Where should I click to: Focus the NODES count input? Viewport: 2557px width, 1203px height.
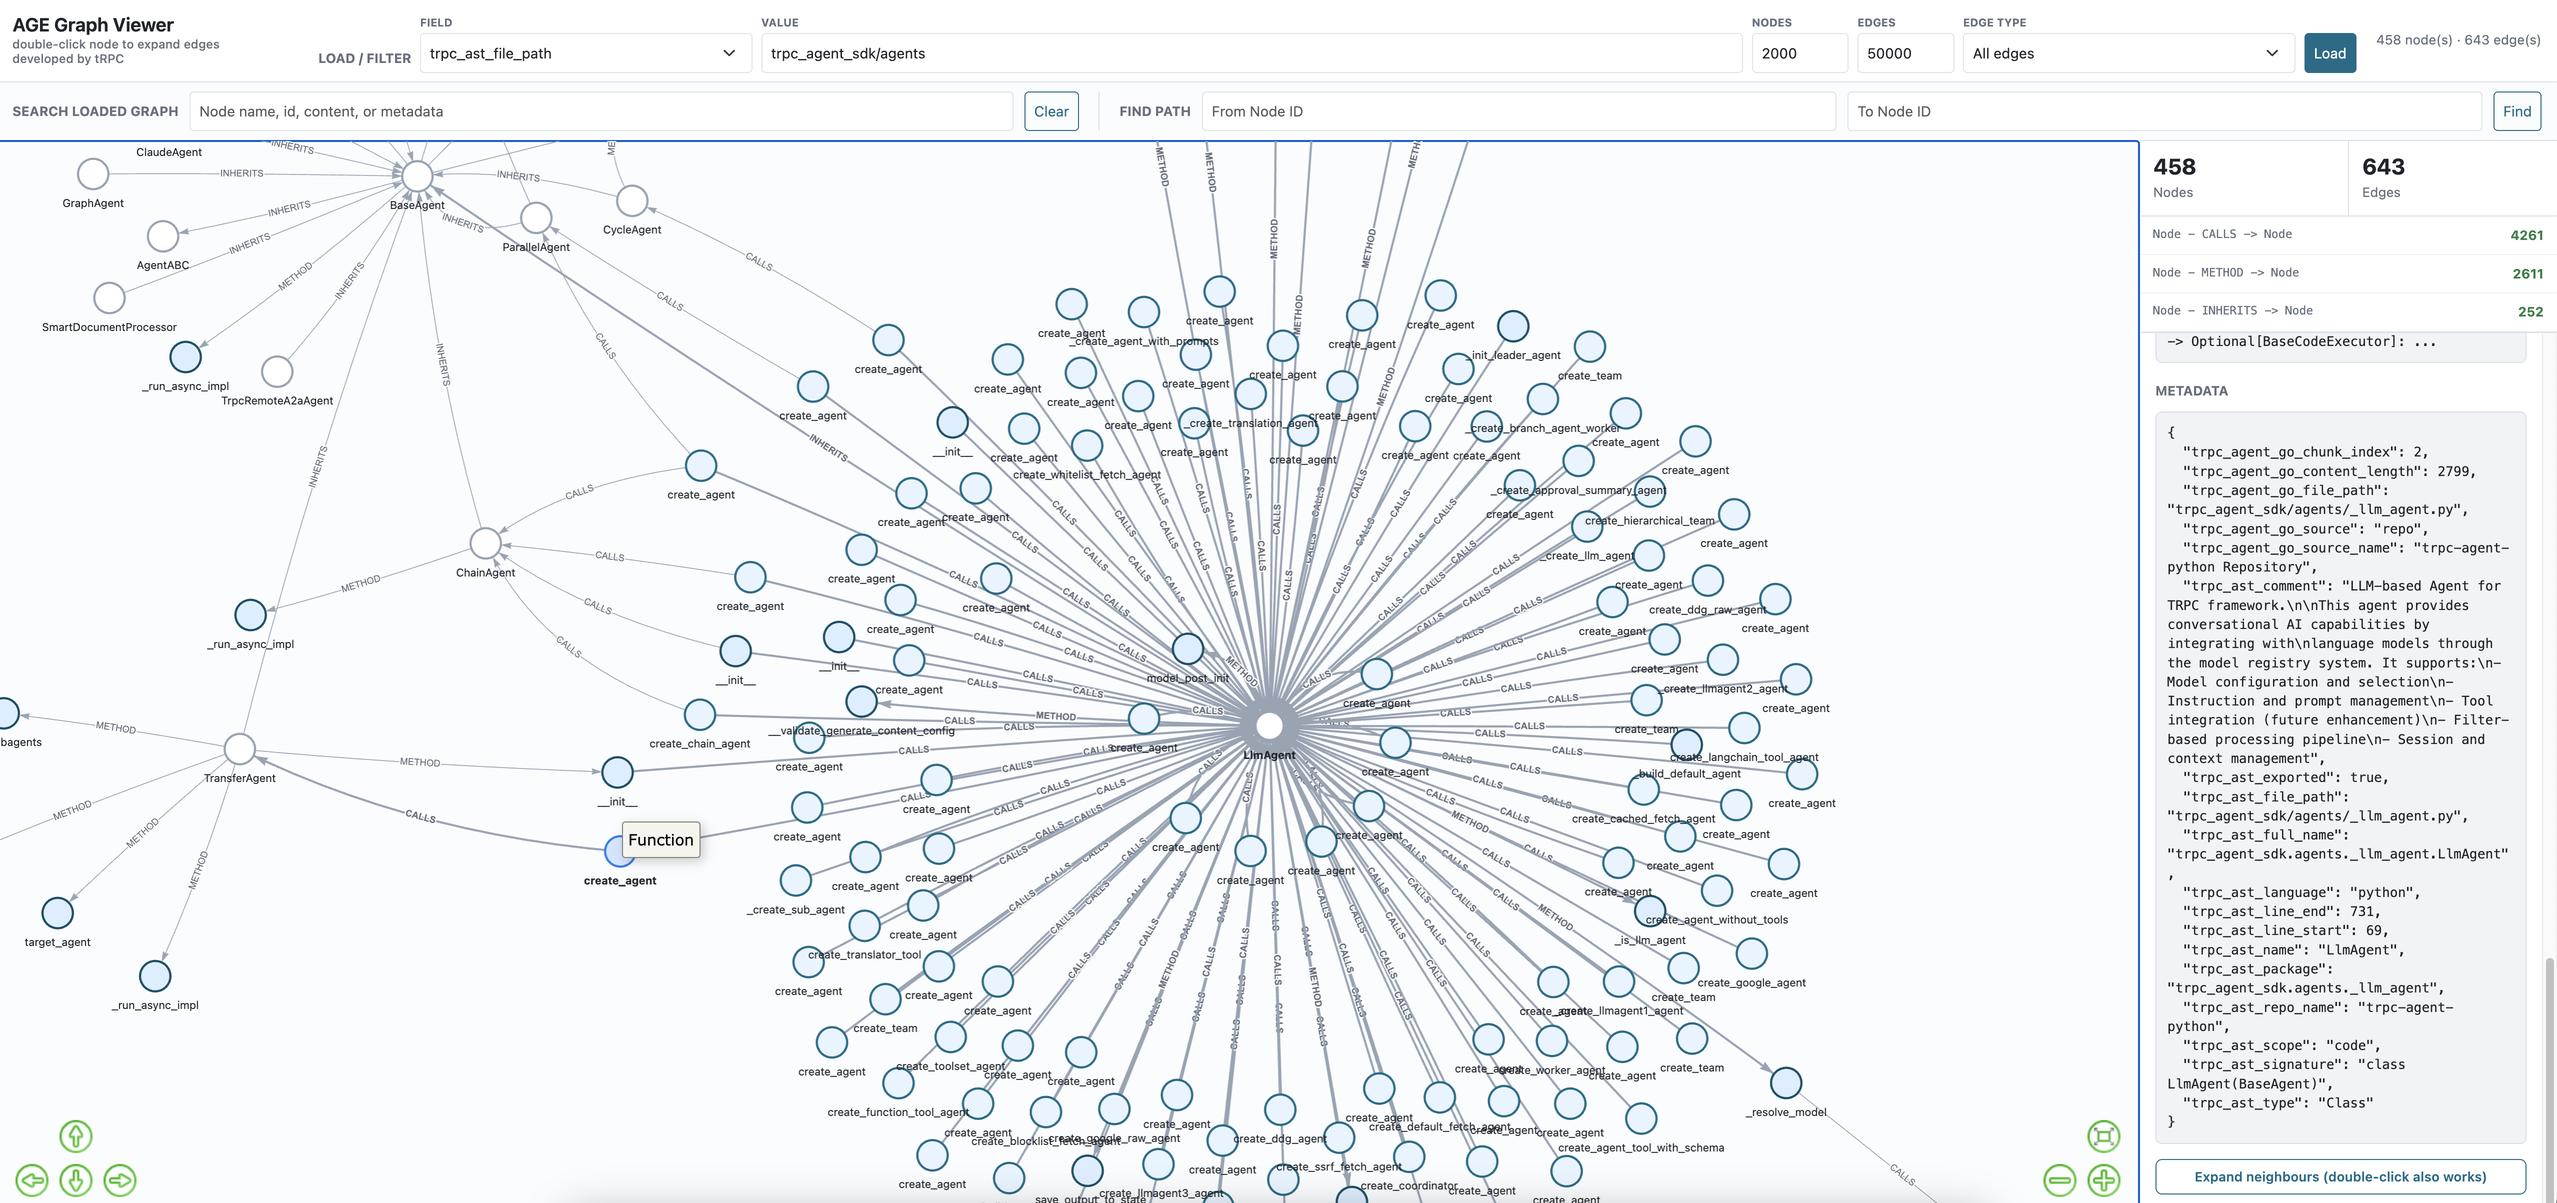(x=1800, y=53)
